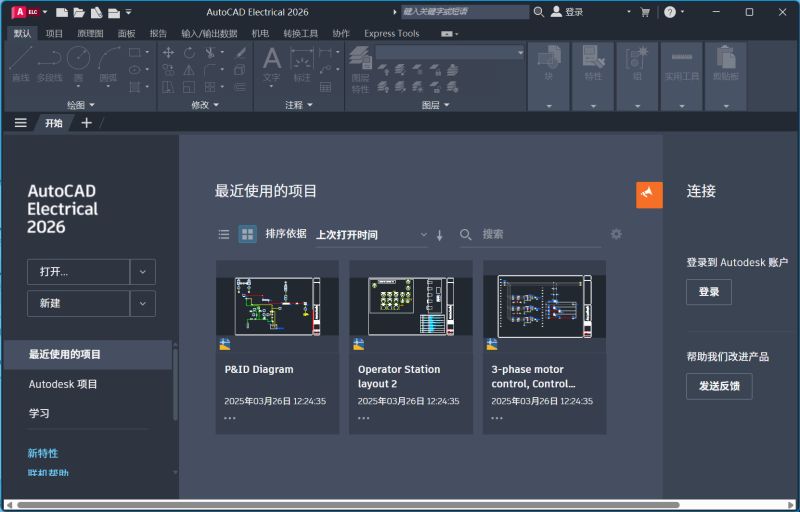Open the Express Tools ribbon tab
800x512 pixels.
(x=391, y=34)
